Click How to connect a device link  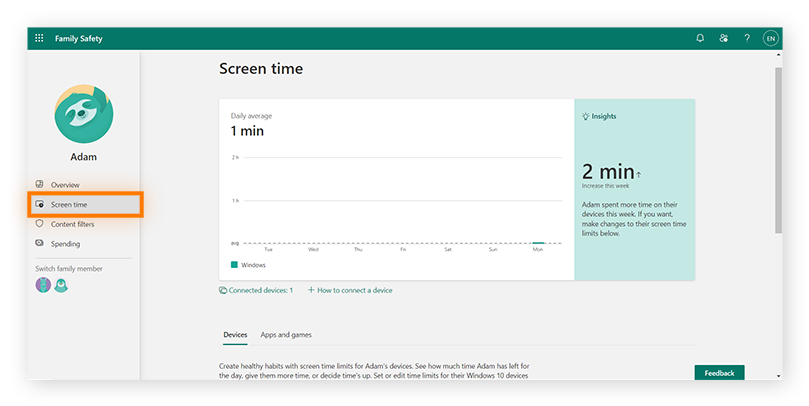point(350,290)
